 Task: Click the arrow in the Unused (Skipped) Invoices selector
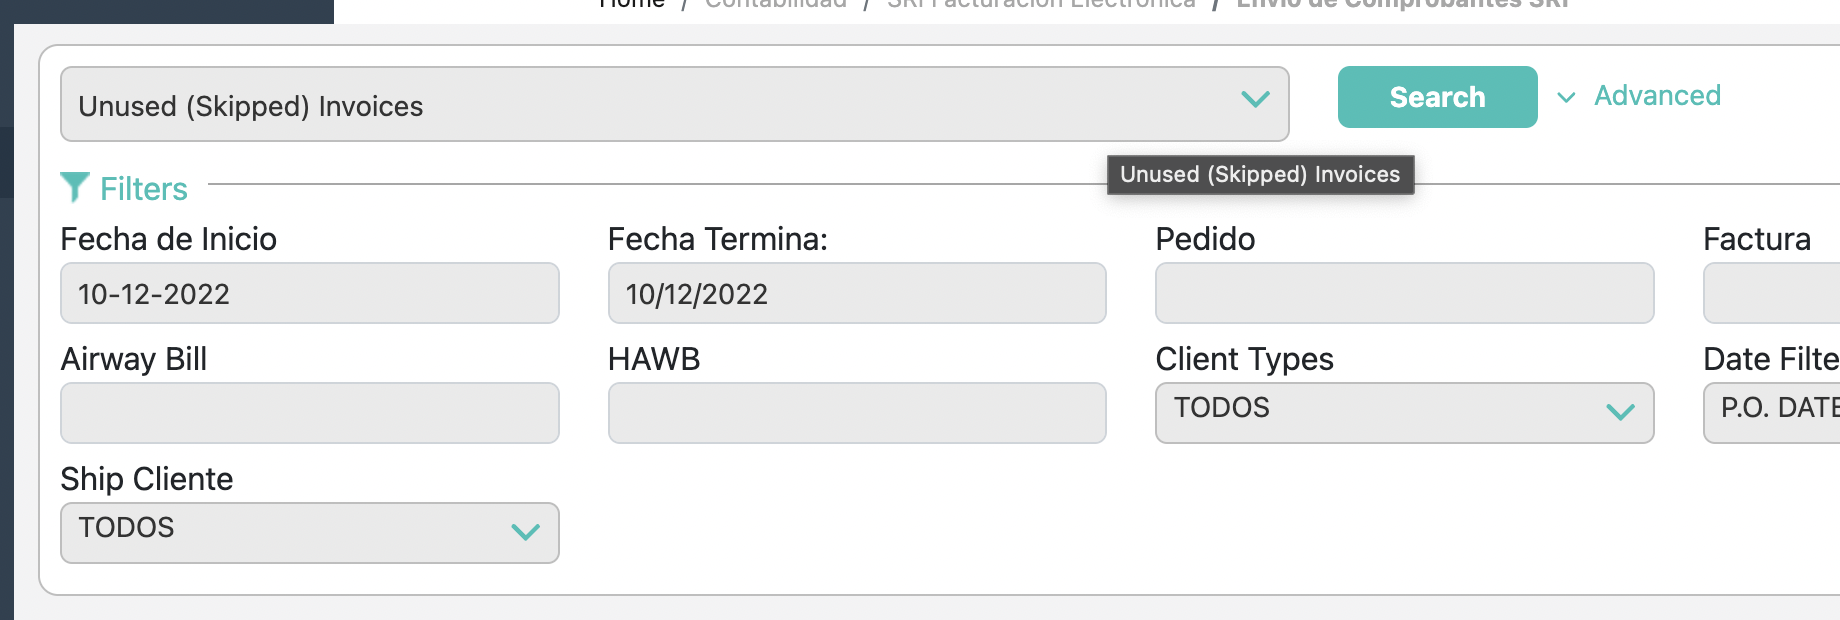pyautogui.click(x=1254, y=99)
